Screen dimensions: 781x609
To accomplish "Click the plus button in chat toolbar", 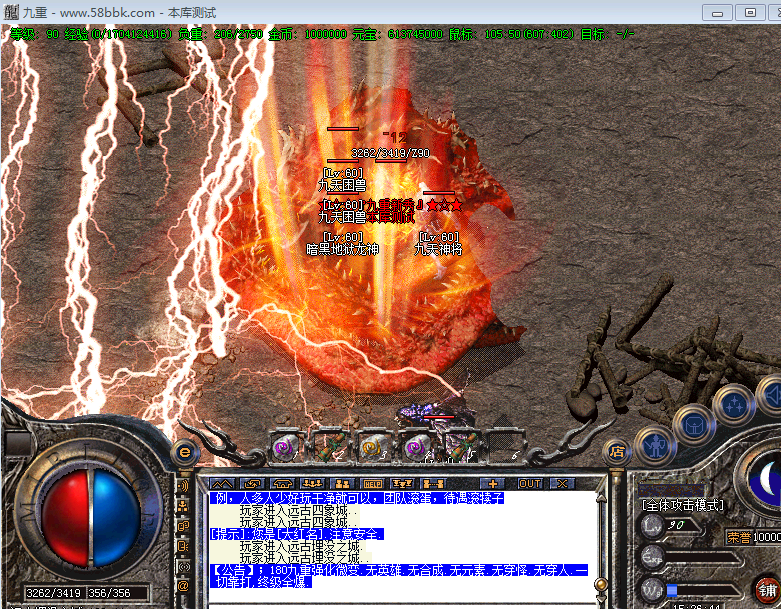I will pos(493,484).
